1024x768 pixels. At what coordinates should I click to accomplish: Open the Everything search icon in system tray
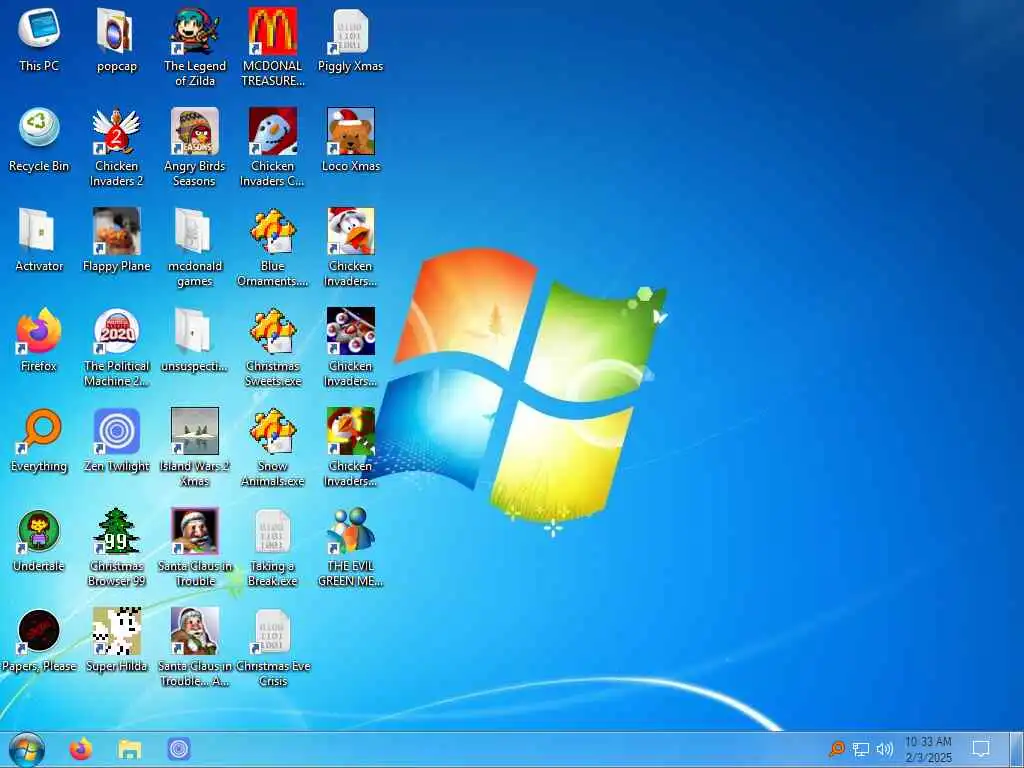pos(837,748)
